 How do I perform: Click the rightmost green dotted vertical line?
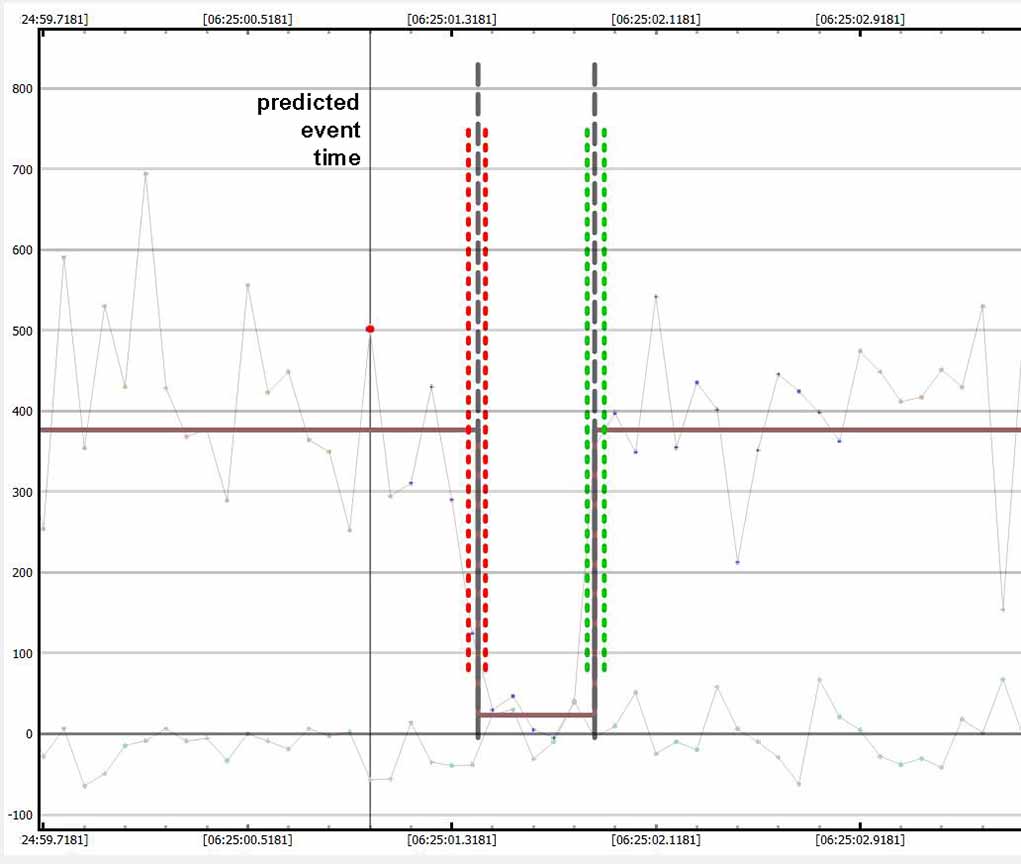tap(605, 400)
